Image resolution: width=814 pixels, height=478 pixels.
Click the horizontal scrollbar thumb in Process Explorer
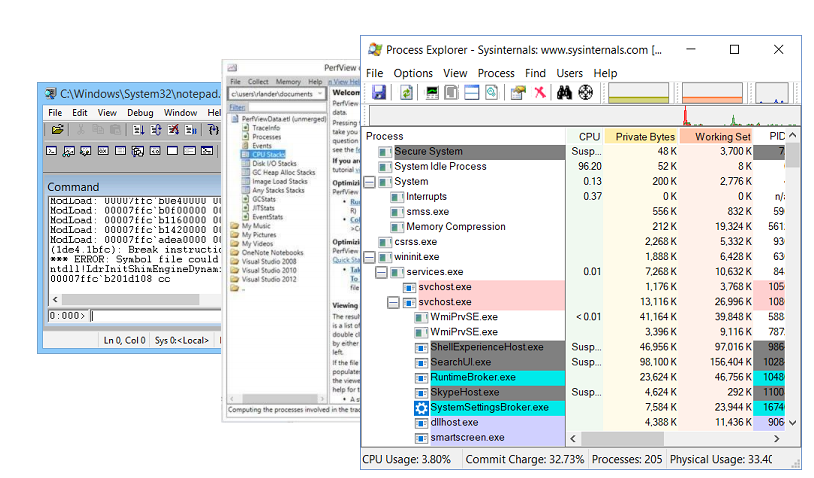click(622, 439)
